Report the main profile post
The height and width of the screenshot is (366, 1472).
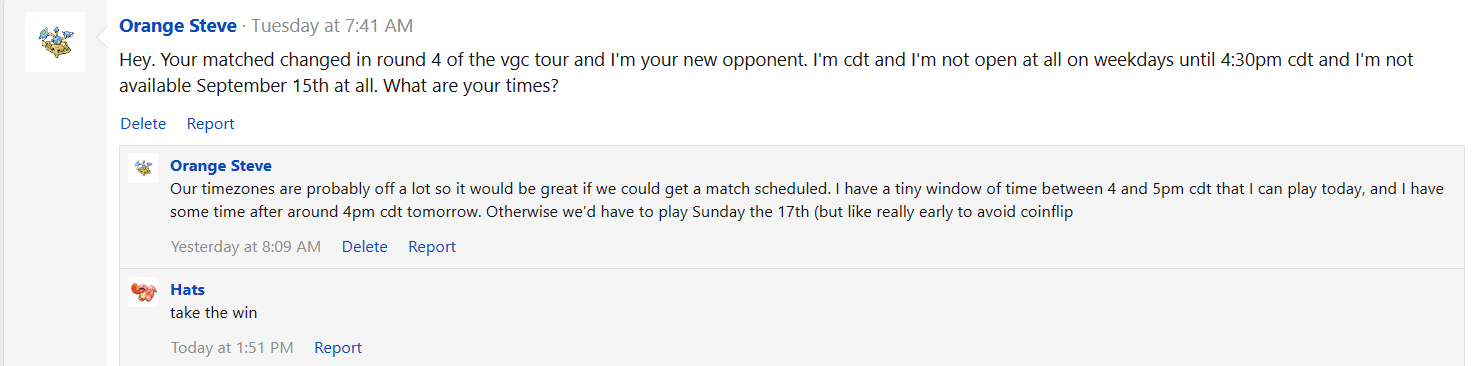point(210,124)
